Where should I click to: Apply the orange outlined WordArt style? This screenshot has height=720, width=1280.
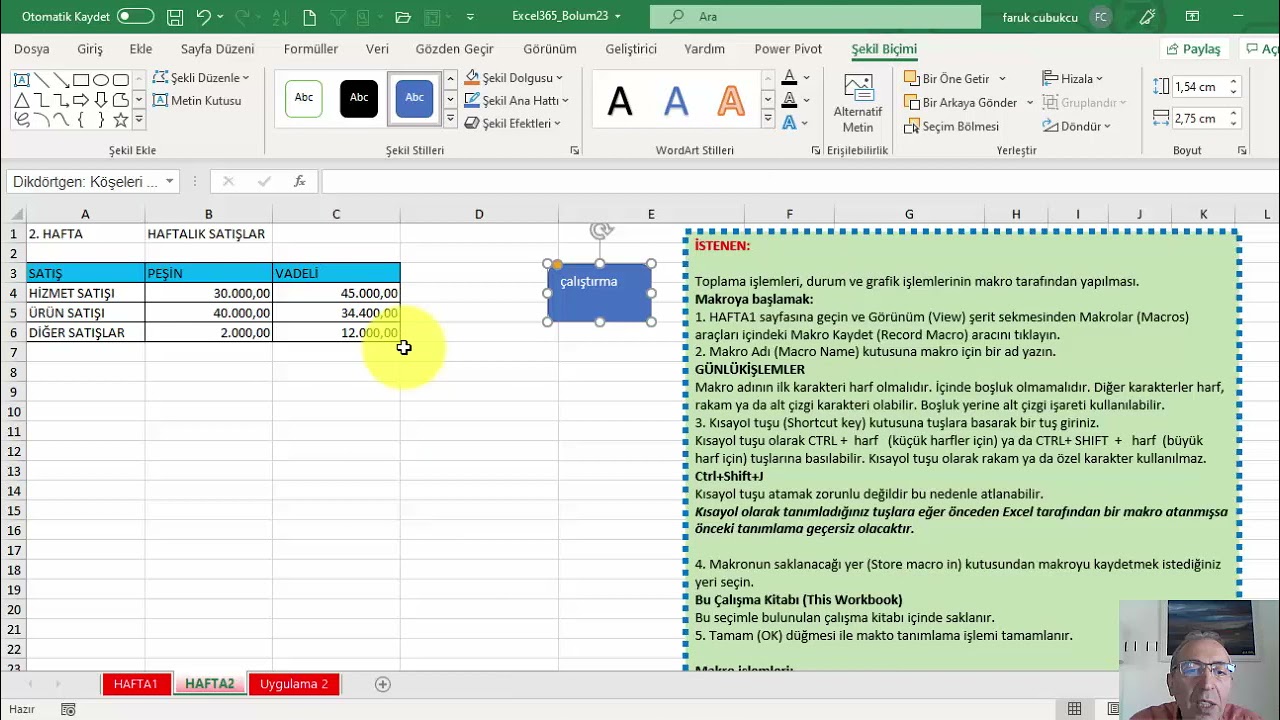click(x=731, y=100)
